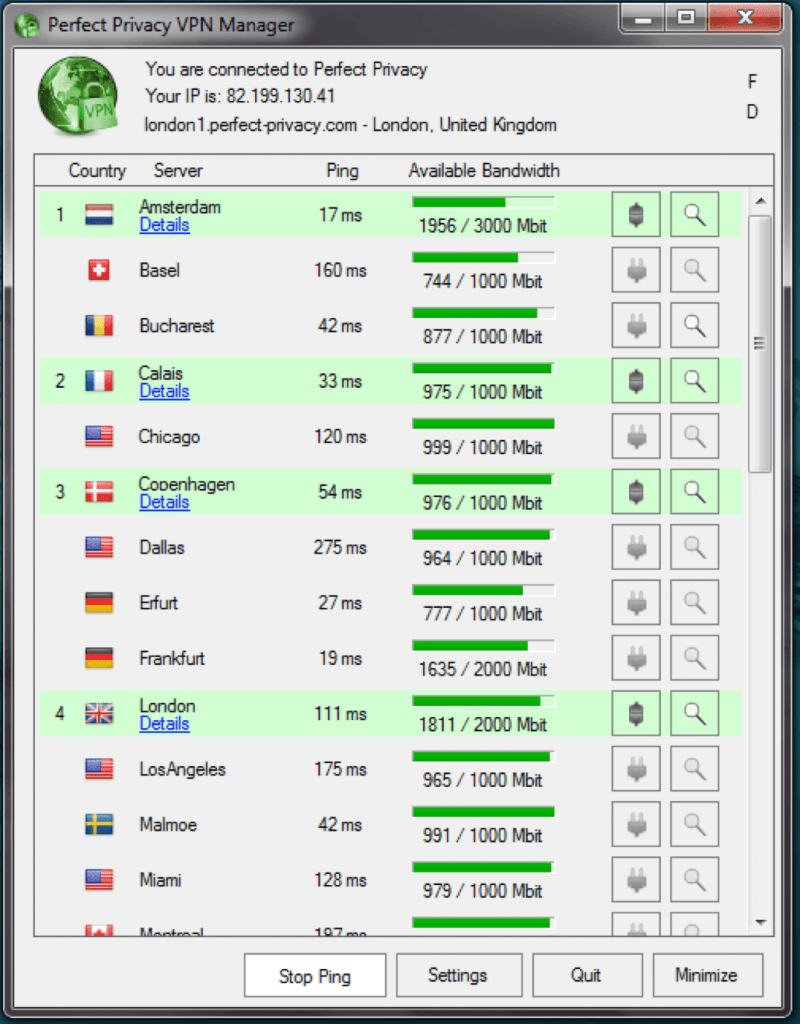Click the '275 ms' ping value
This screenshot has height=1024, width=800.
click(340, 547)
